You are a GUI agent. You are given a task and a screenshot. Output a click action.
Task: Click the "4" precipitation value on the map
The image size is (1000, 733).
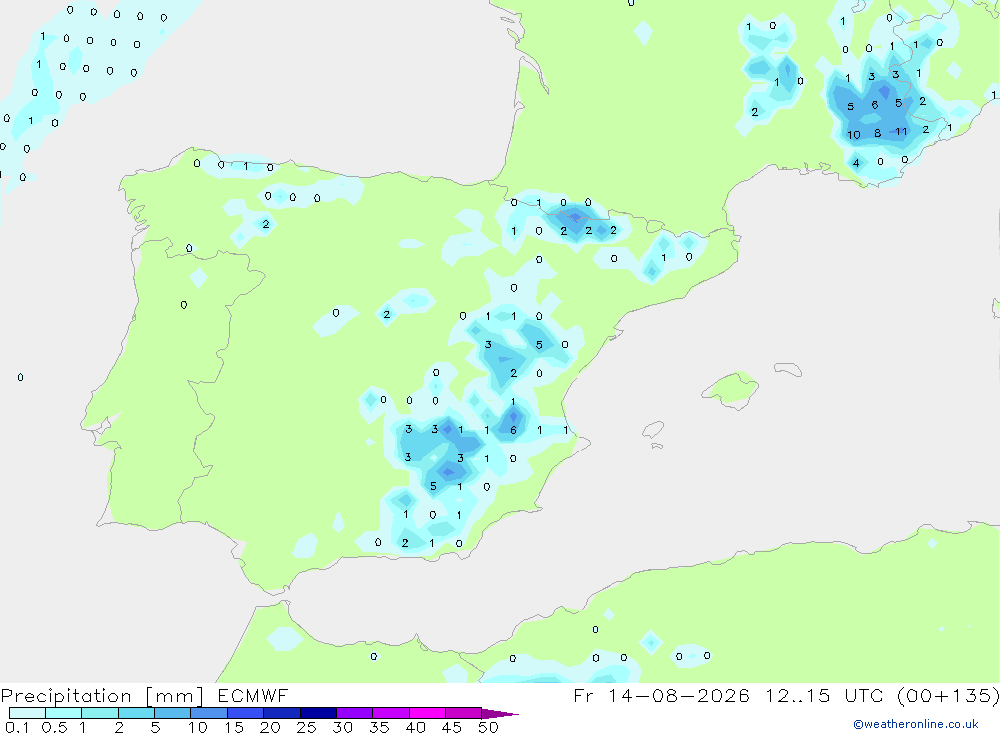point(856,163)
